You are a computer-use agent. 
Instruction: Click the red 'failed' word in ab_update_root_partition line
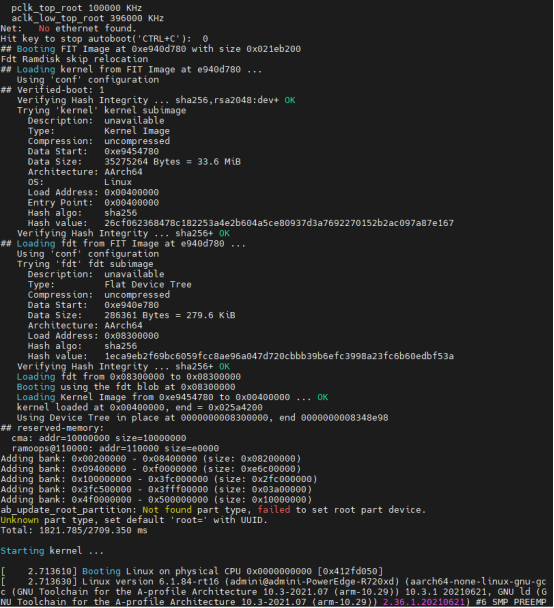coord(274,510)
